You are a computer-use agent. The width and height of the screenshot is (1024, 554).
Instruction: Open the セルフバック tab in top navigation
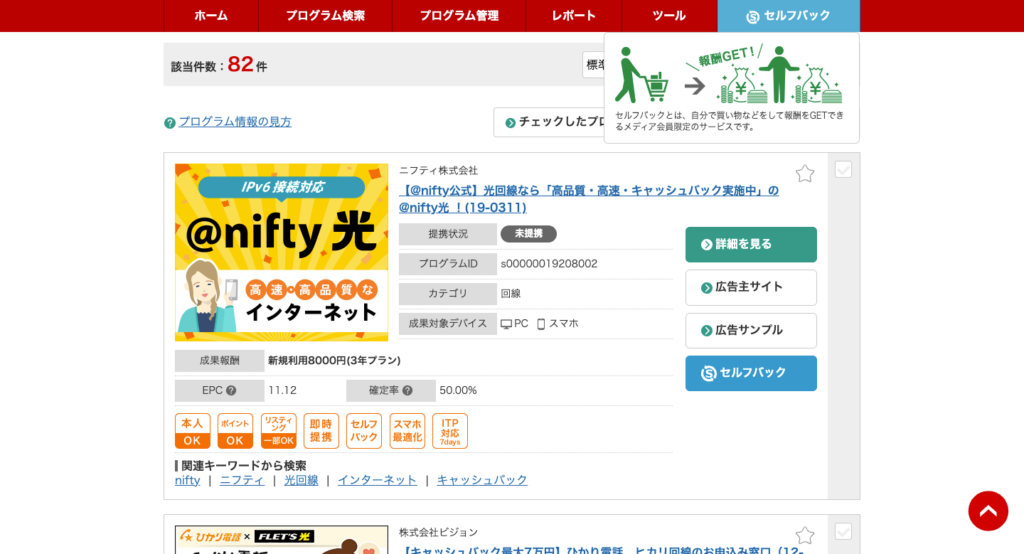pos(789,16)
